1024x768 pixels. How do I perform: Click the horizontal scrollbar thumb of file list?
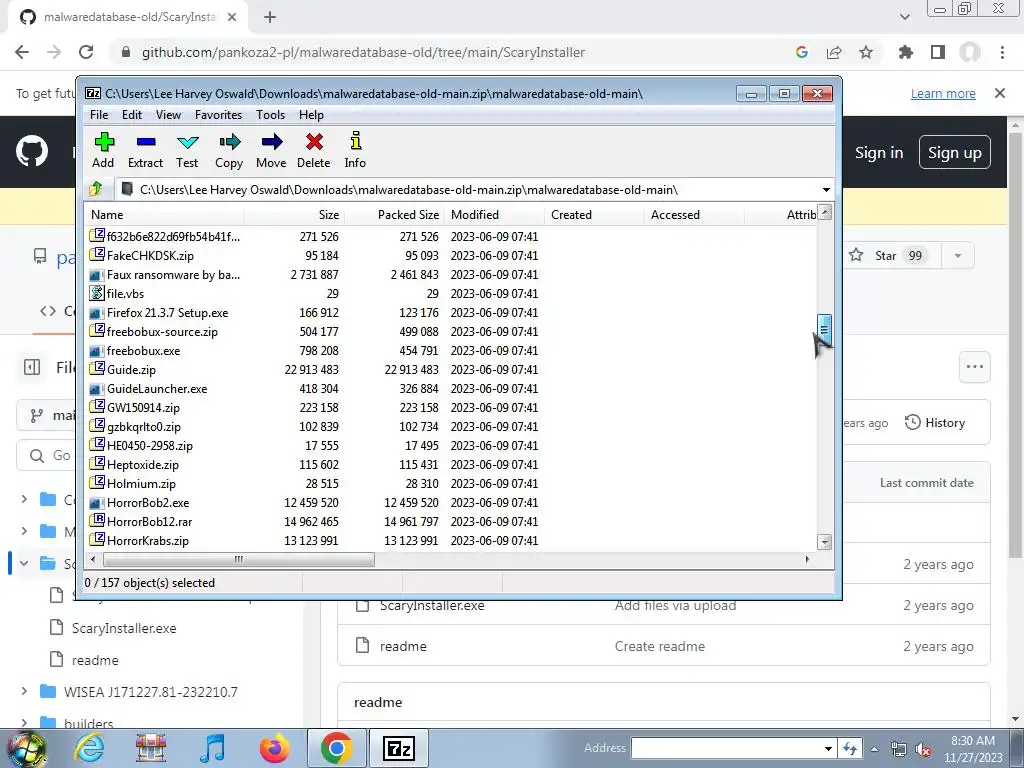point(239,560)
